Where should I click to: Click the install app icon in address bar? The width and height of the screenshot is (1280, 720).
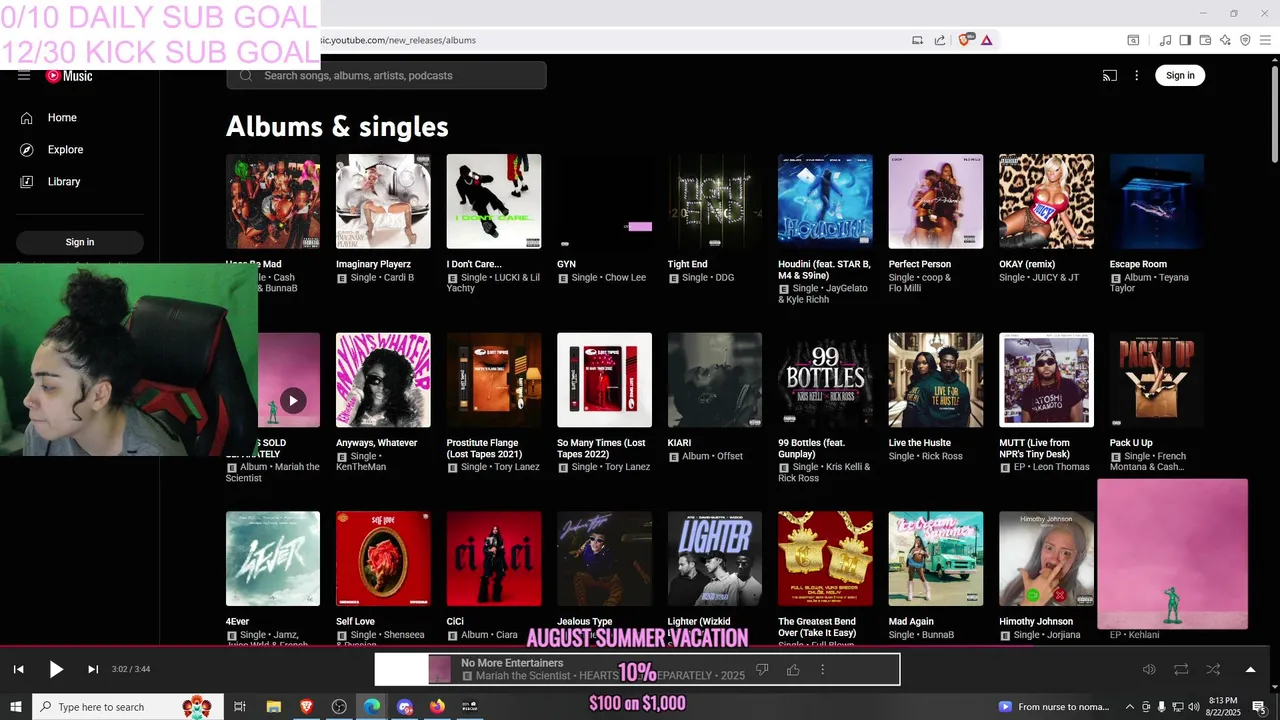click(917, 40)
